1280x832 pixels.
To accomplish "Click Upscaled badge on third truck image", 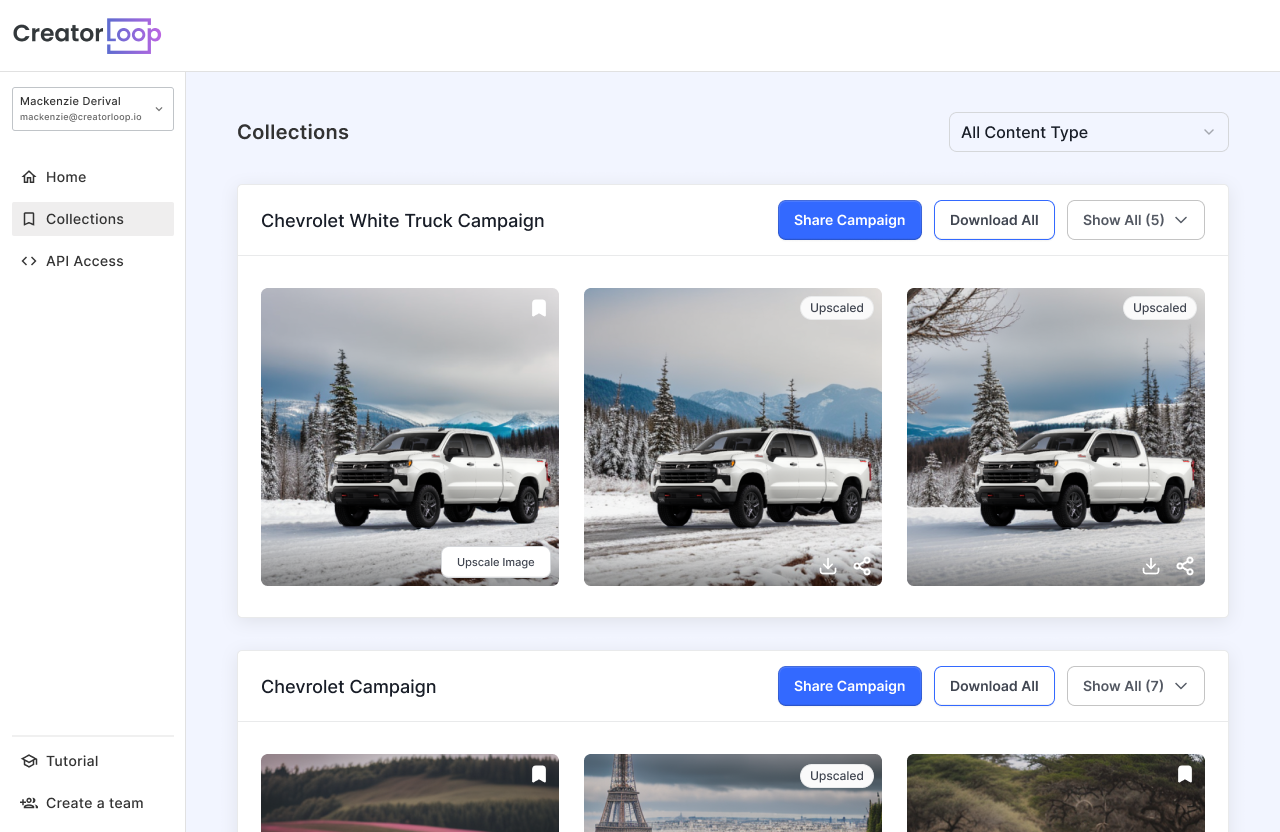I will (x=1160, y=308).
